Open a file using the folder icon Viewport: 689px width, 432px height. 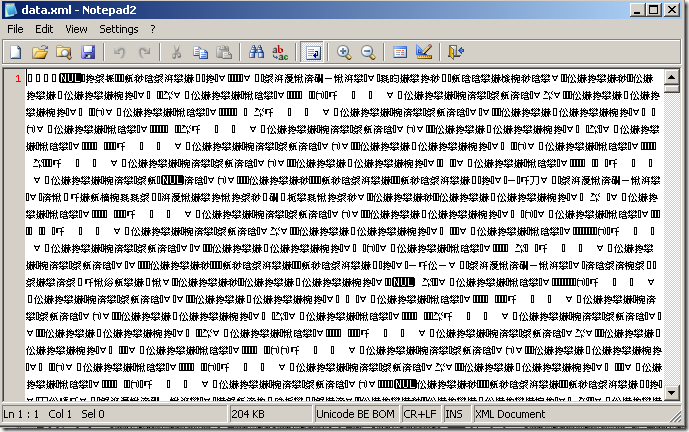(x=40, y=52)
